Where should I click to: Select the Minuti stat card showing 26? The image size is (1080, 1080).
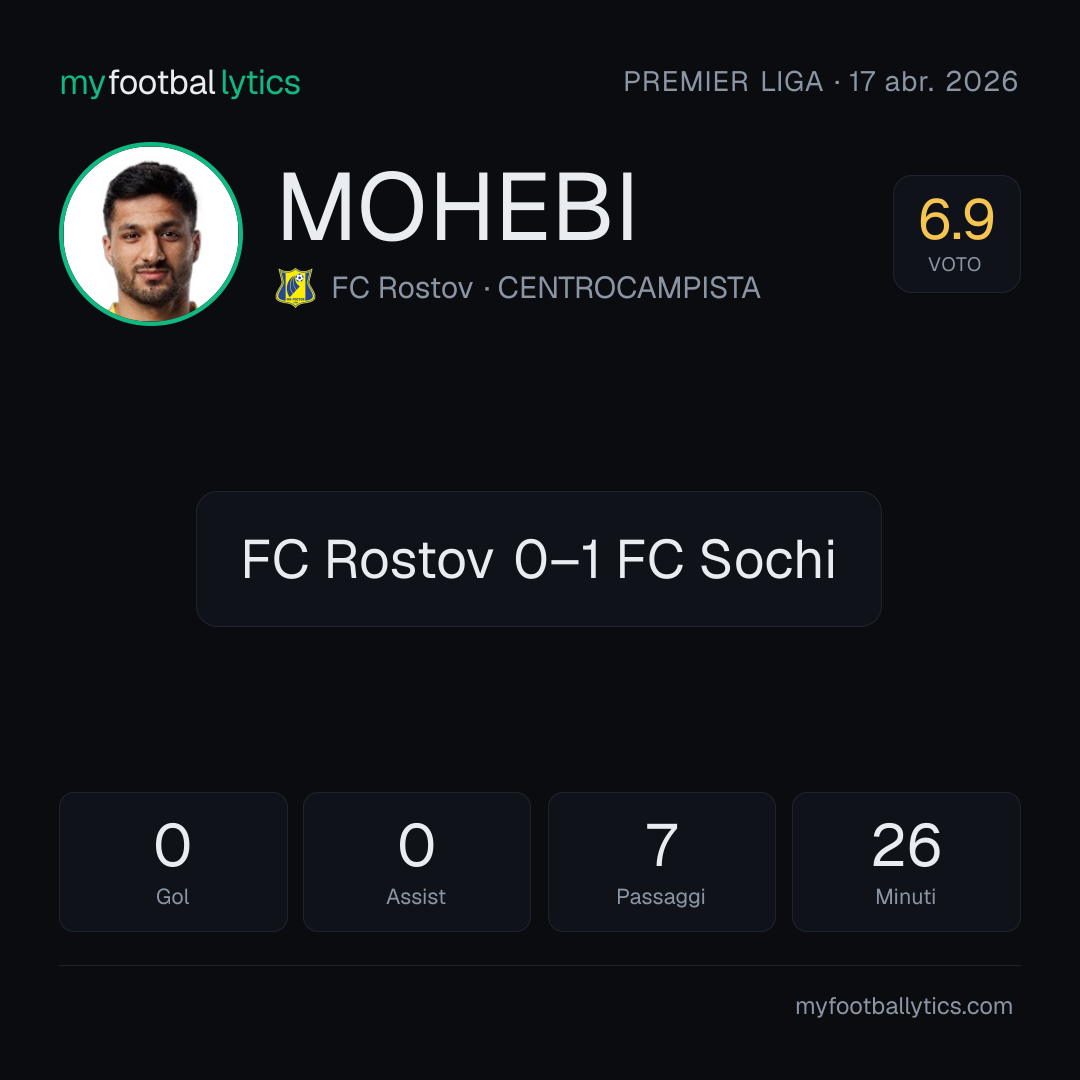(906, 862)
